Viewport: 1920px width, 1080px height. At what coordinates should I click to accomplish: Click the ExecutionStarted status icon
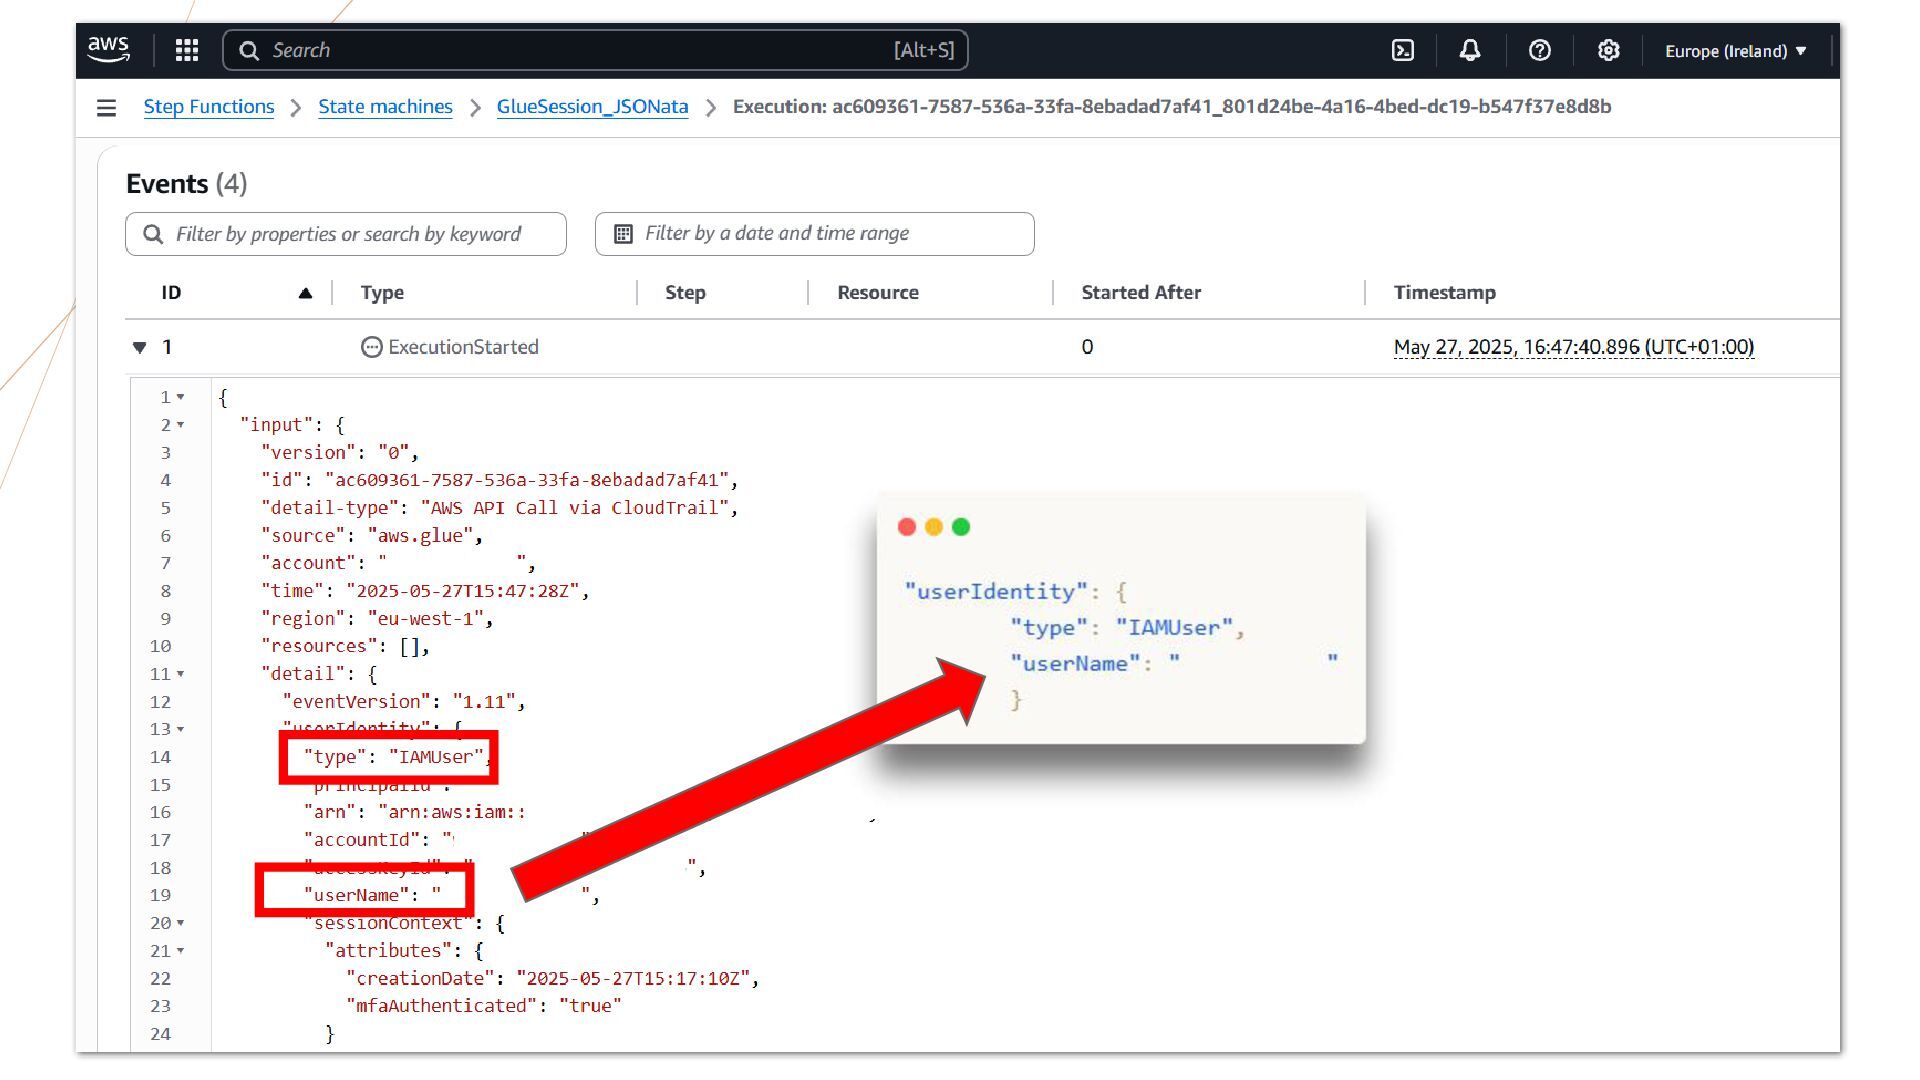click(x=371, y=347)
